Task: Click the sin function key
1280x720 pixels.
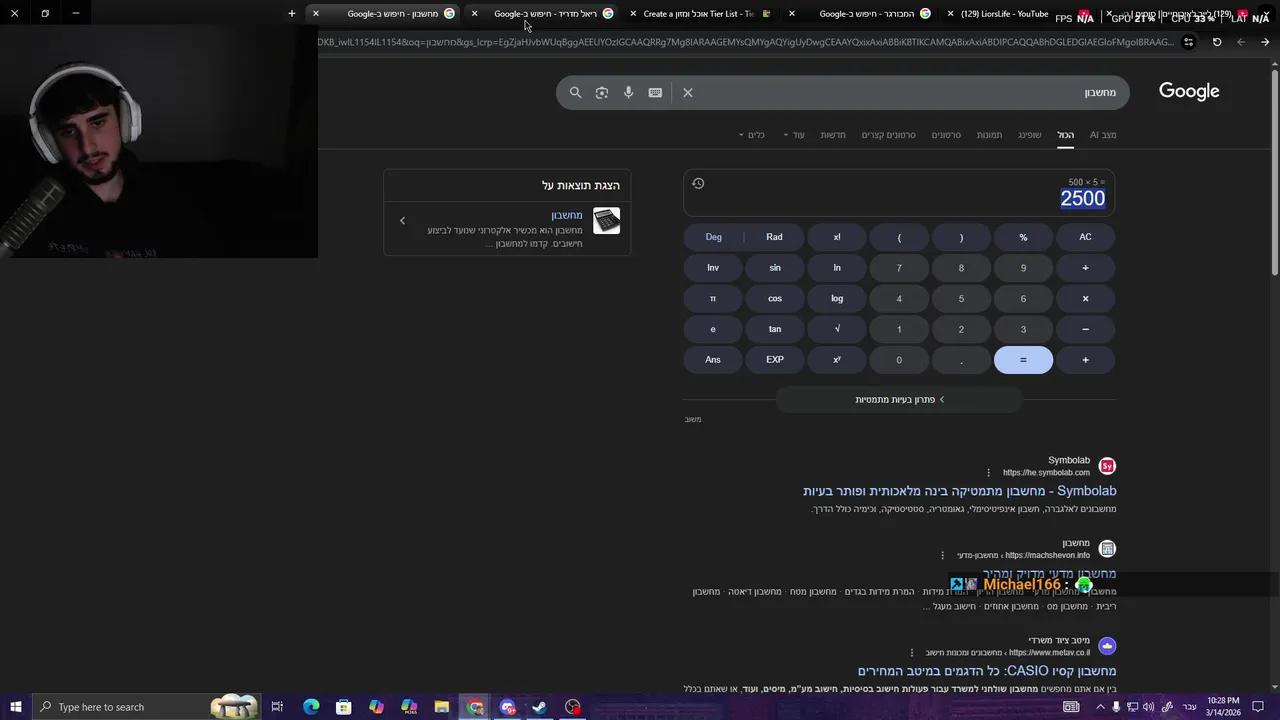Action: (x=774, y=268)
